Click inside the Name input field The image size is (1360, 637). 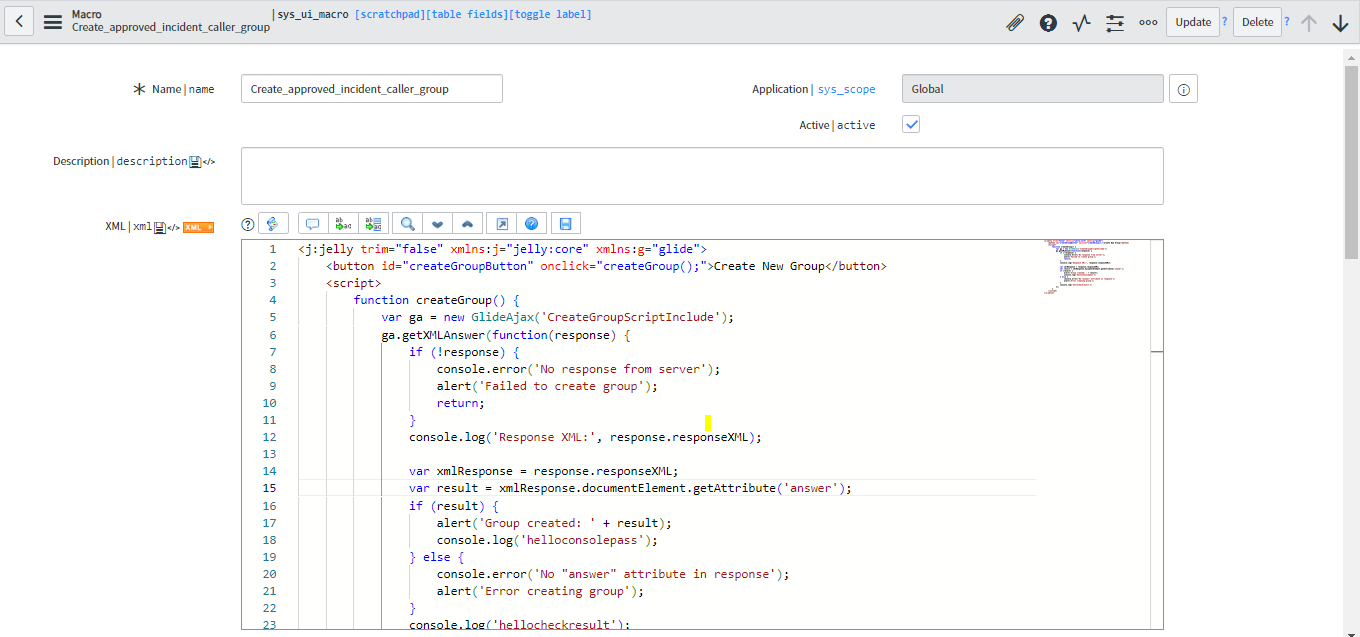[x=371, y=88]
